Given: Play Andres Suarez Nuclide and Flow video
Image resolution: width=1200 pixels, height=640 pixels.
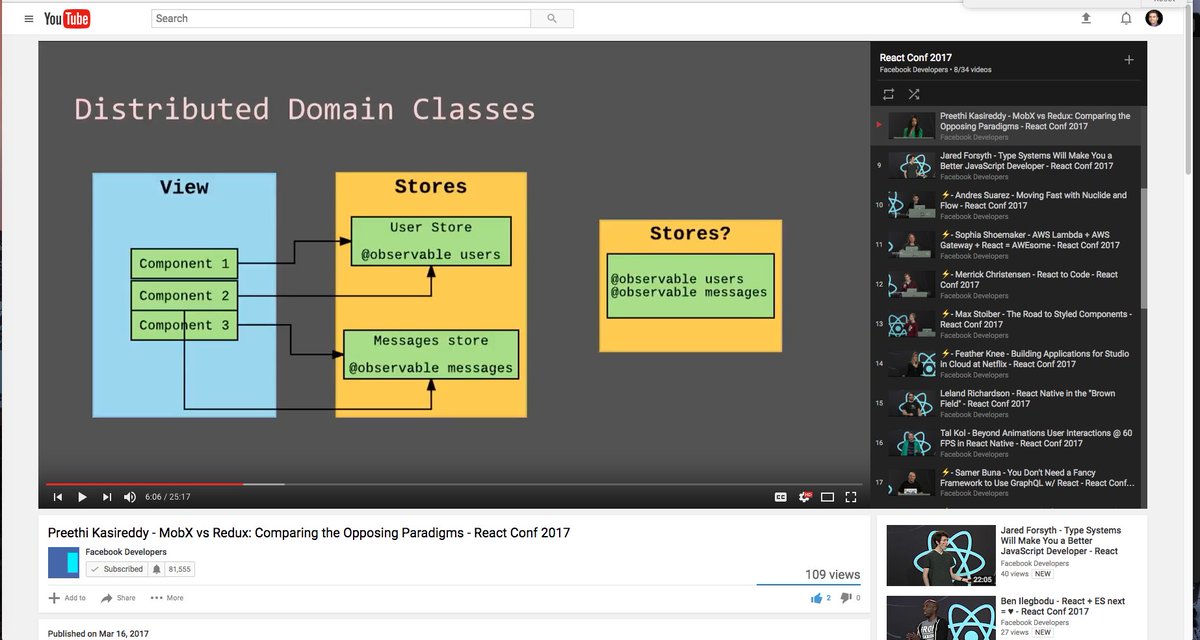Looking at the screenshot, I should 1007,205.
